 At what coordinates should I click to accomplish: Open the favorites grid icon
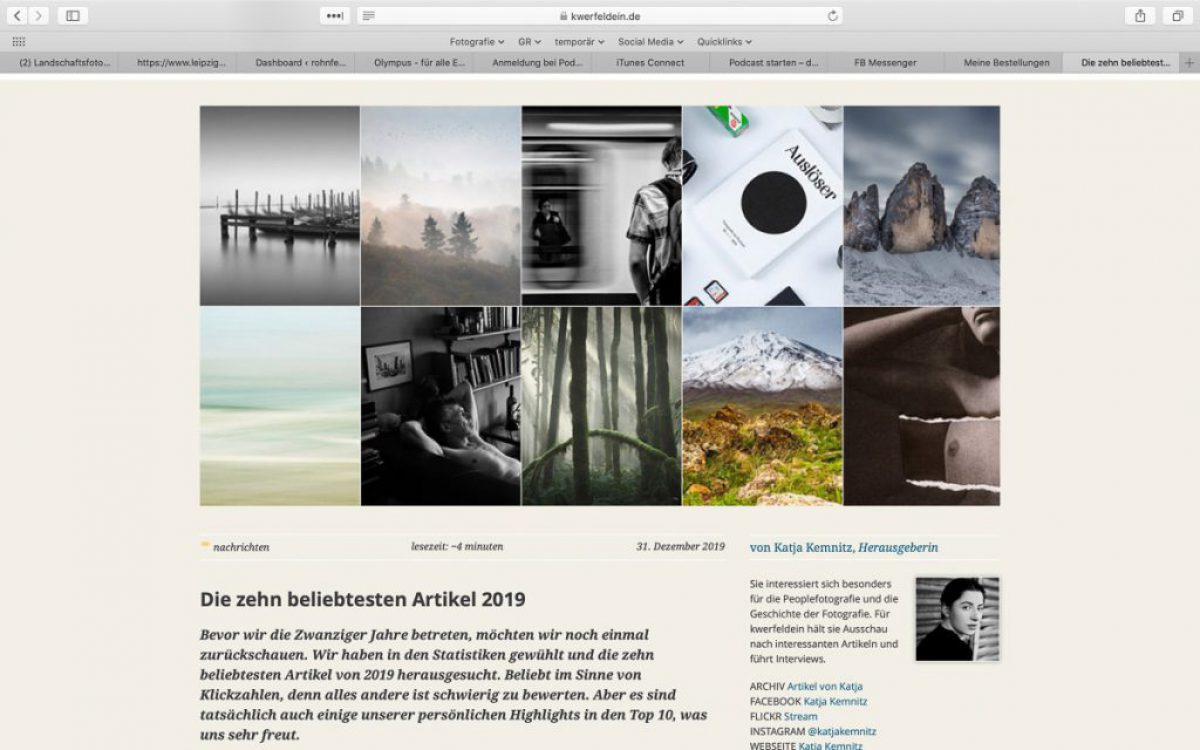[18, 42]
